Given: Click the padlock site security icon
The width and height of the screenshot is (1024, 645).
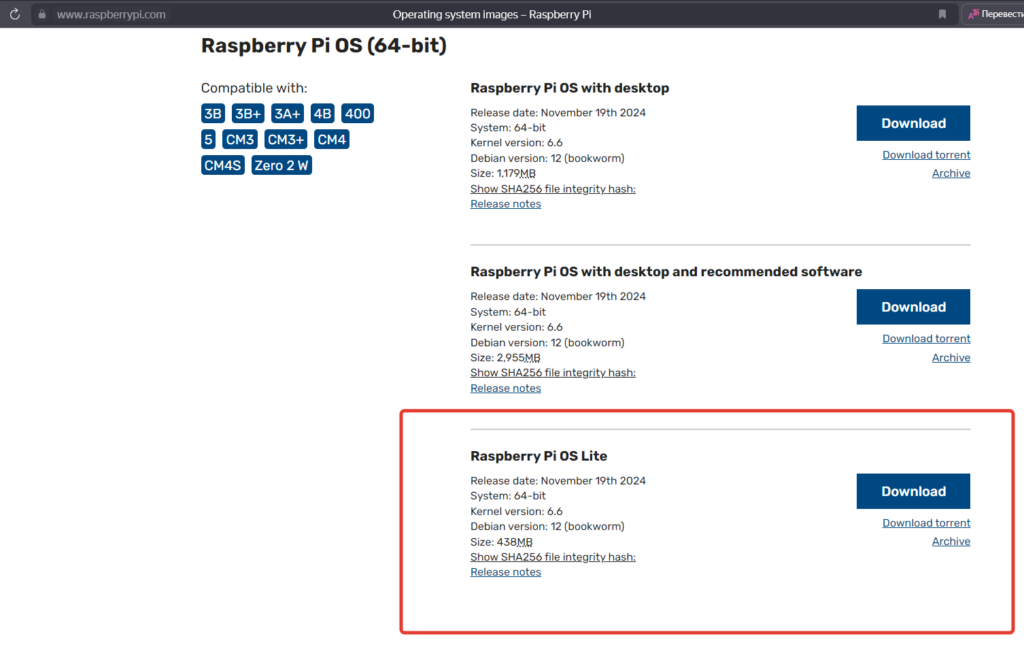Looking at the screenshot, I should 41,15.
